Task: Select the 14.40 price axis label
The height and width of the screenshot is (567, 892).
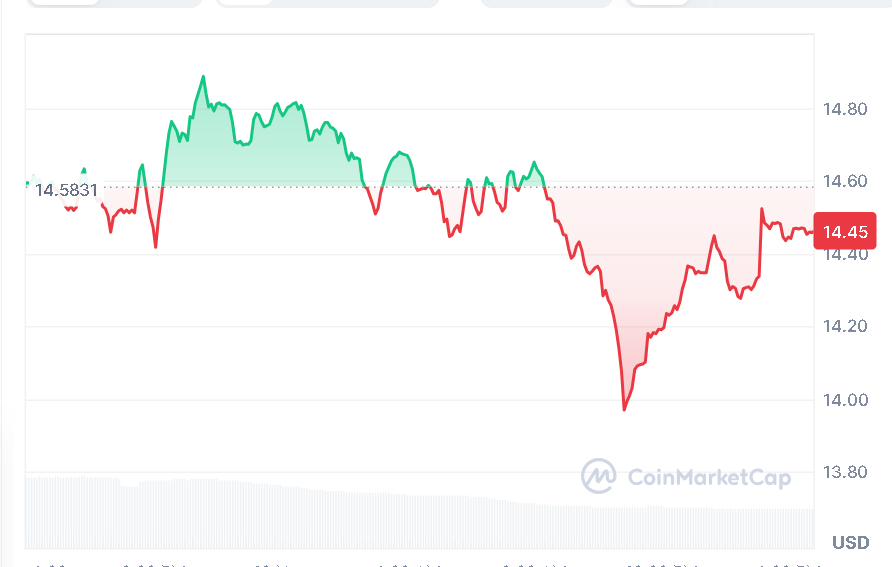Action: tap(845, 255)
